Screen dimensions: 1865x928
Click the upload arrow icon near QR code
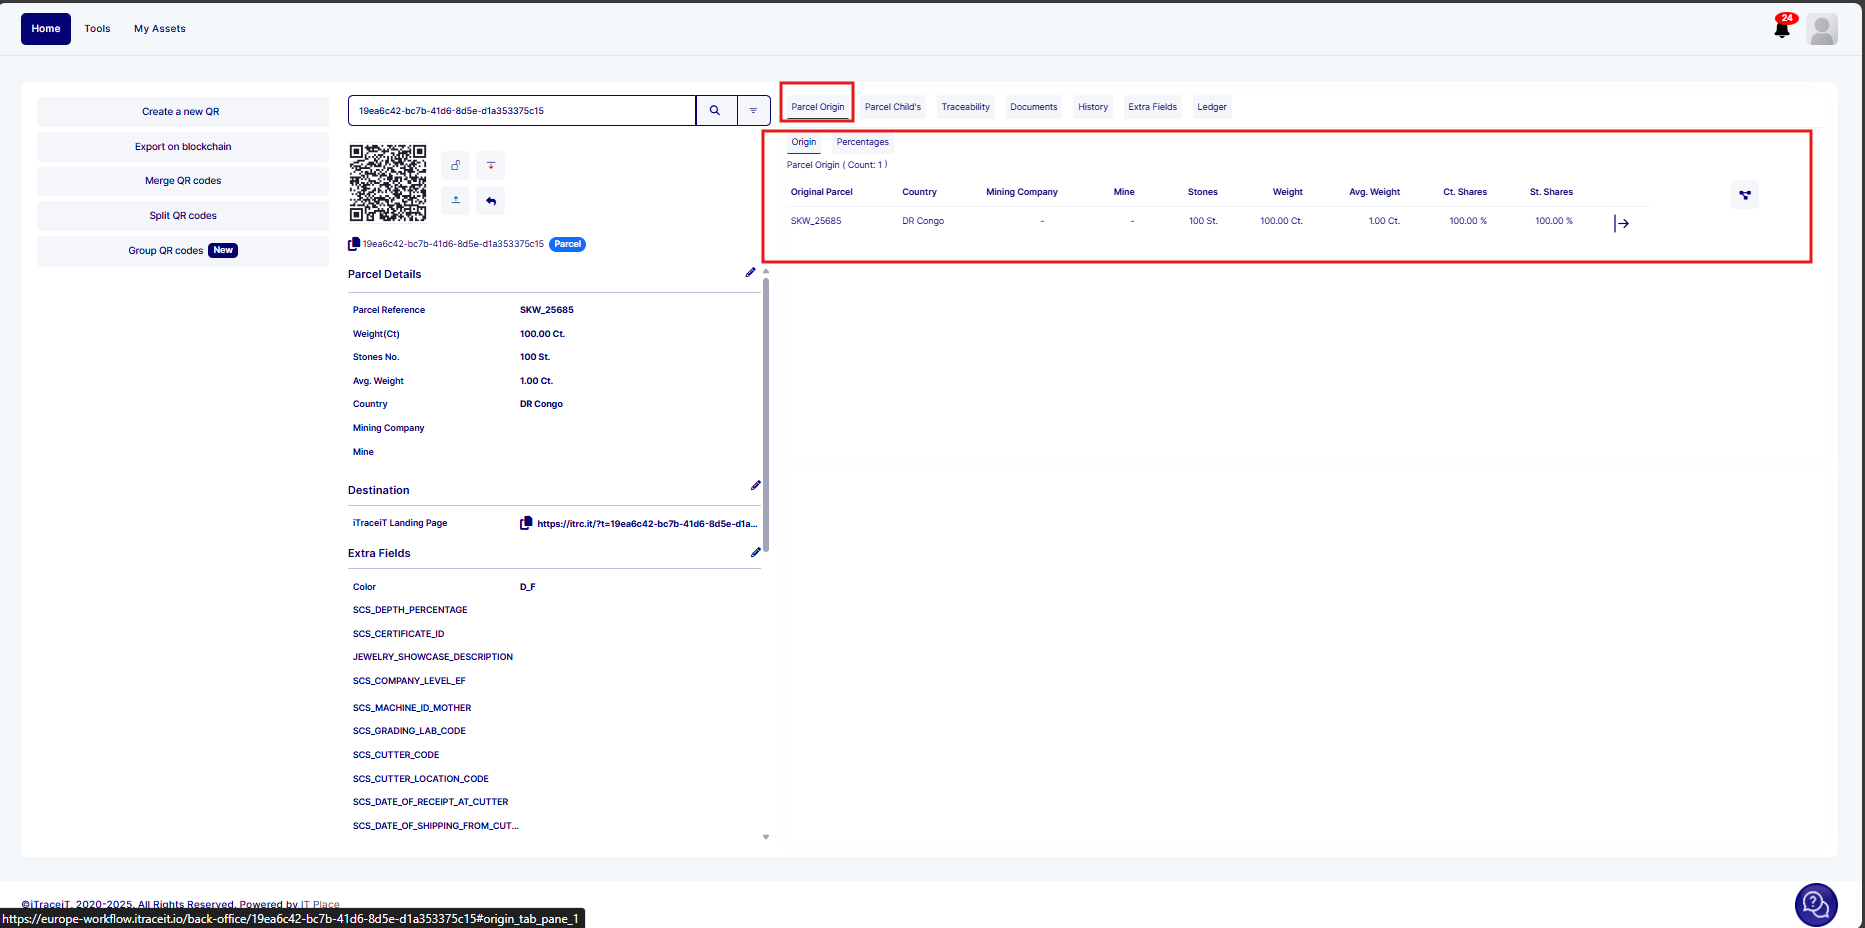pyautogui.click(x=455, y=200)
